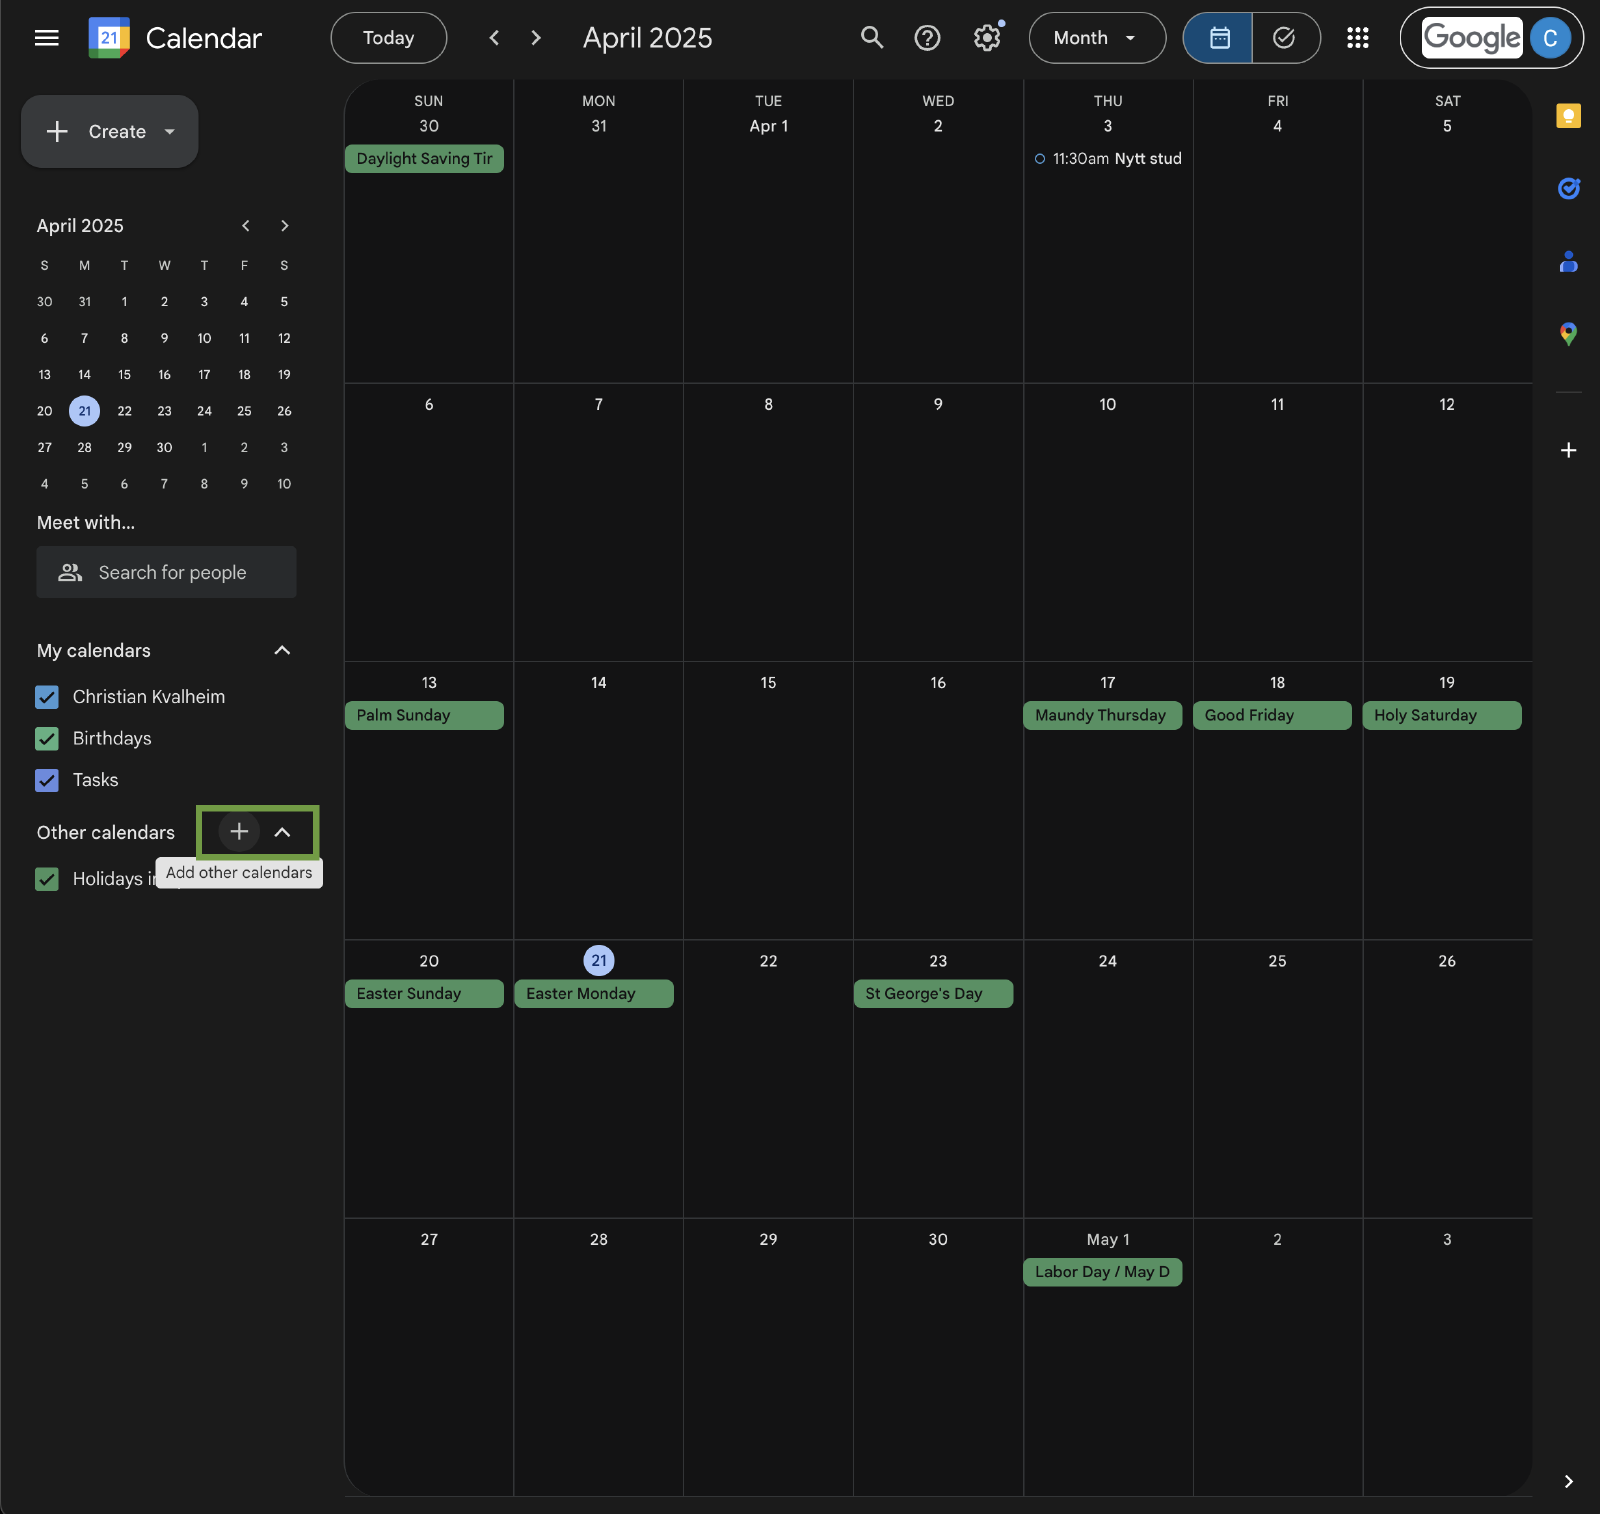Uncheck the Birthdays calendar checkbox
The width and height of the screenshot is (1600, 1514).
47,739
